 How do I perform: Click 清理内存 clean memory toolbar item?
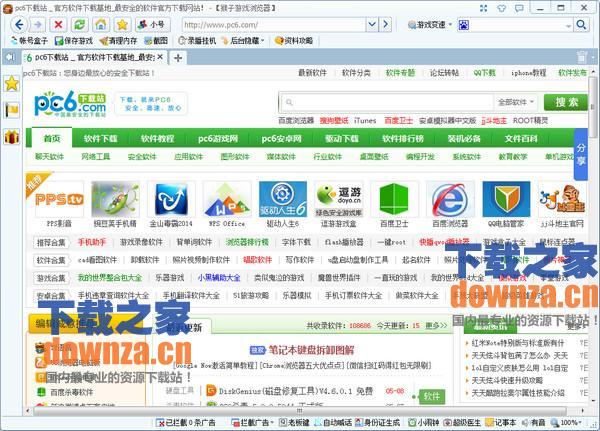click(118, 41)
